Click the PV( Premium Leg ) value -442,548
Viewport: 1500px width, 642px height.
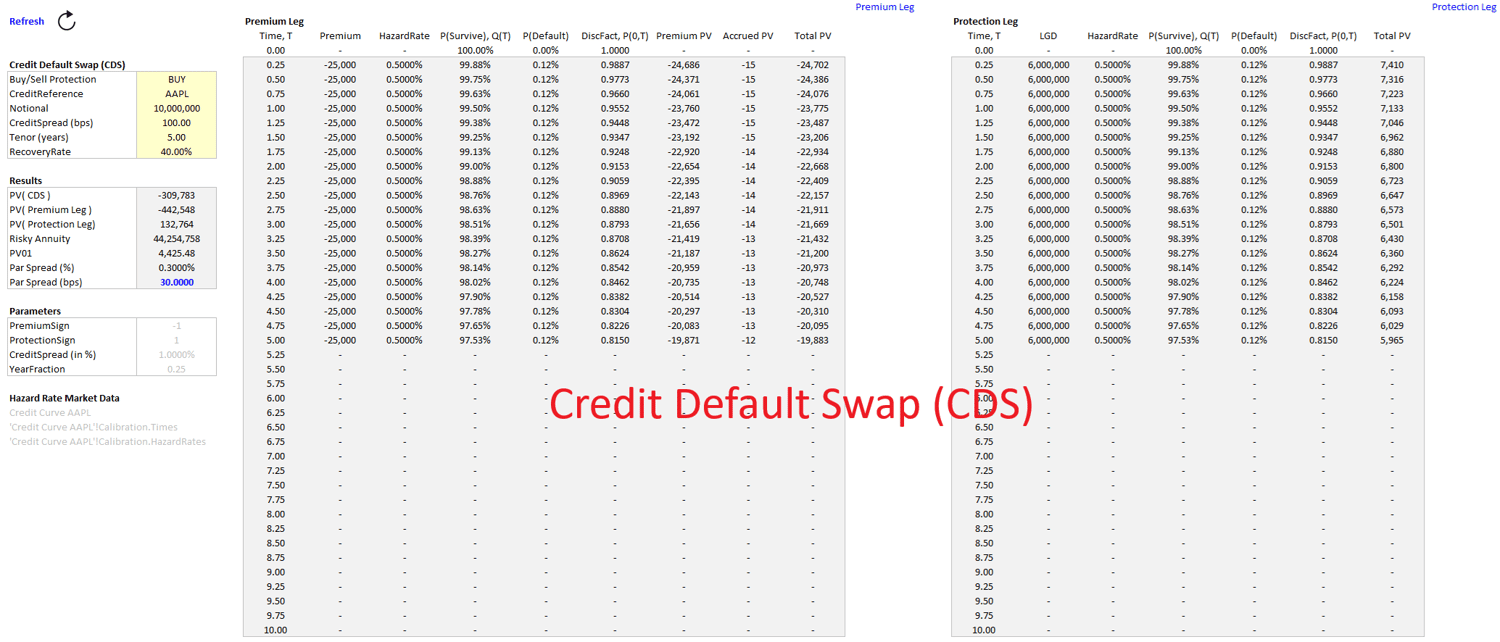pyautogui.click(x=177, y=210)
